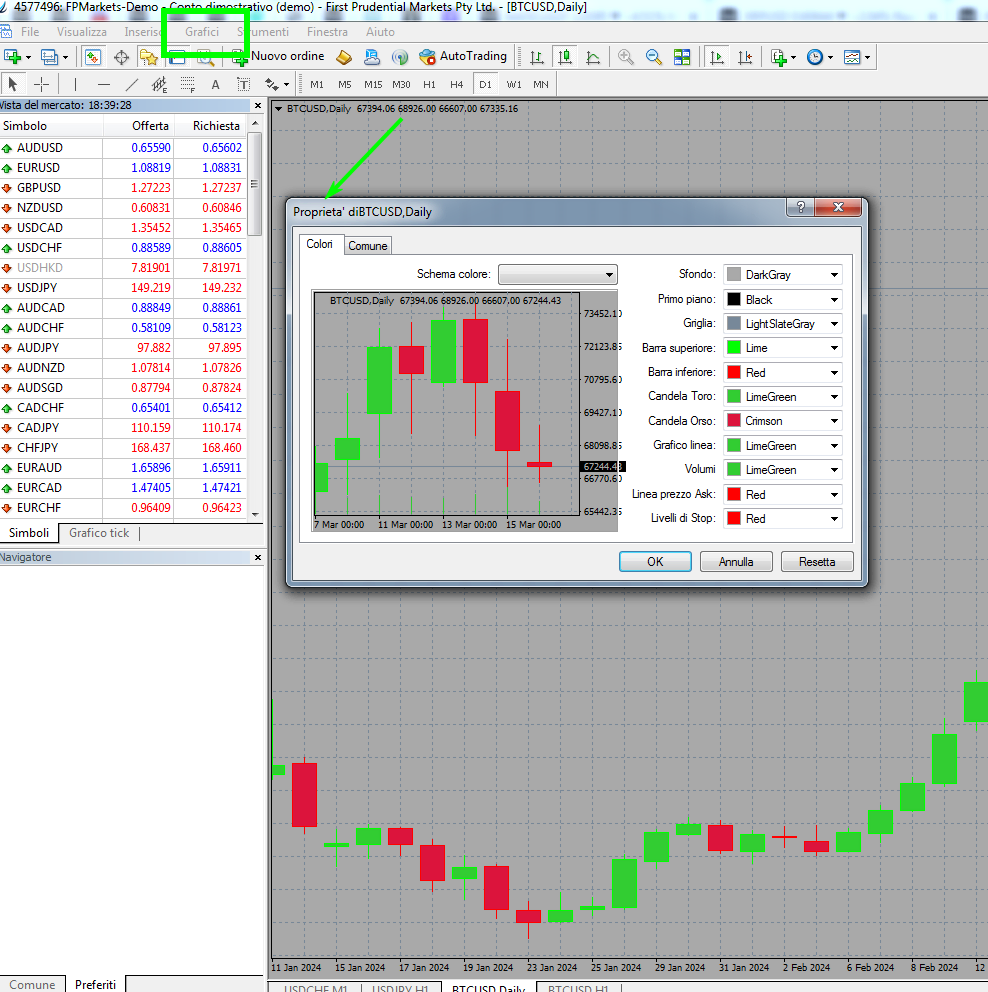The image size is (988, 992).
Task: Switch to M15 timeframe
Action: (x=373, y=84)
